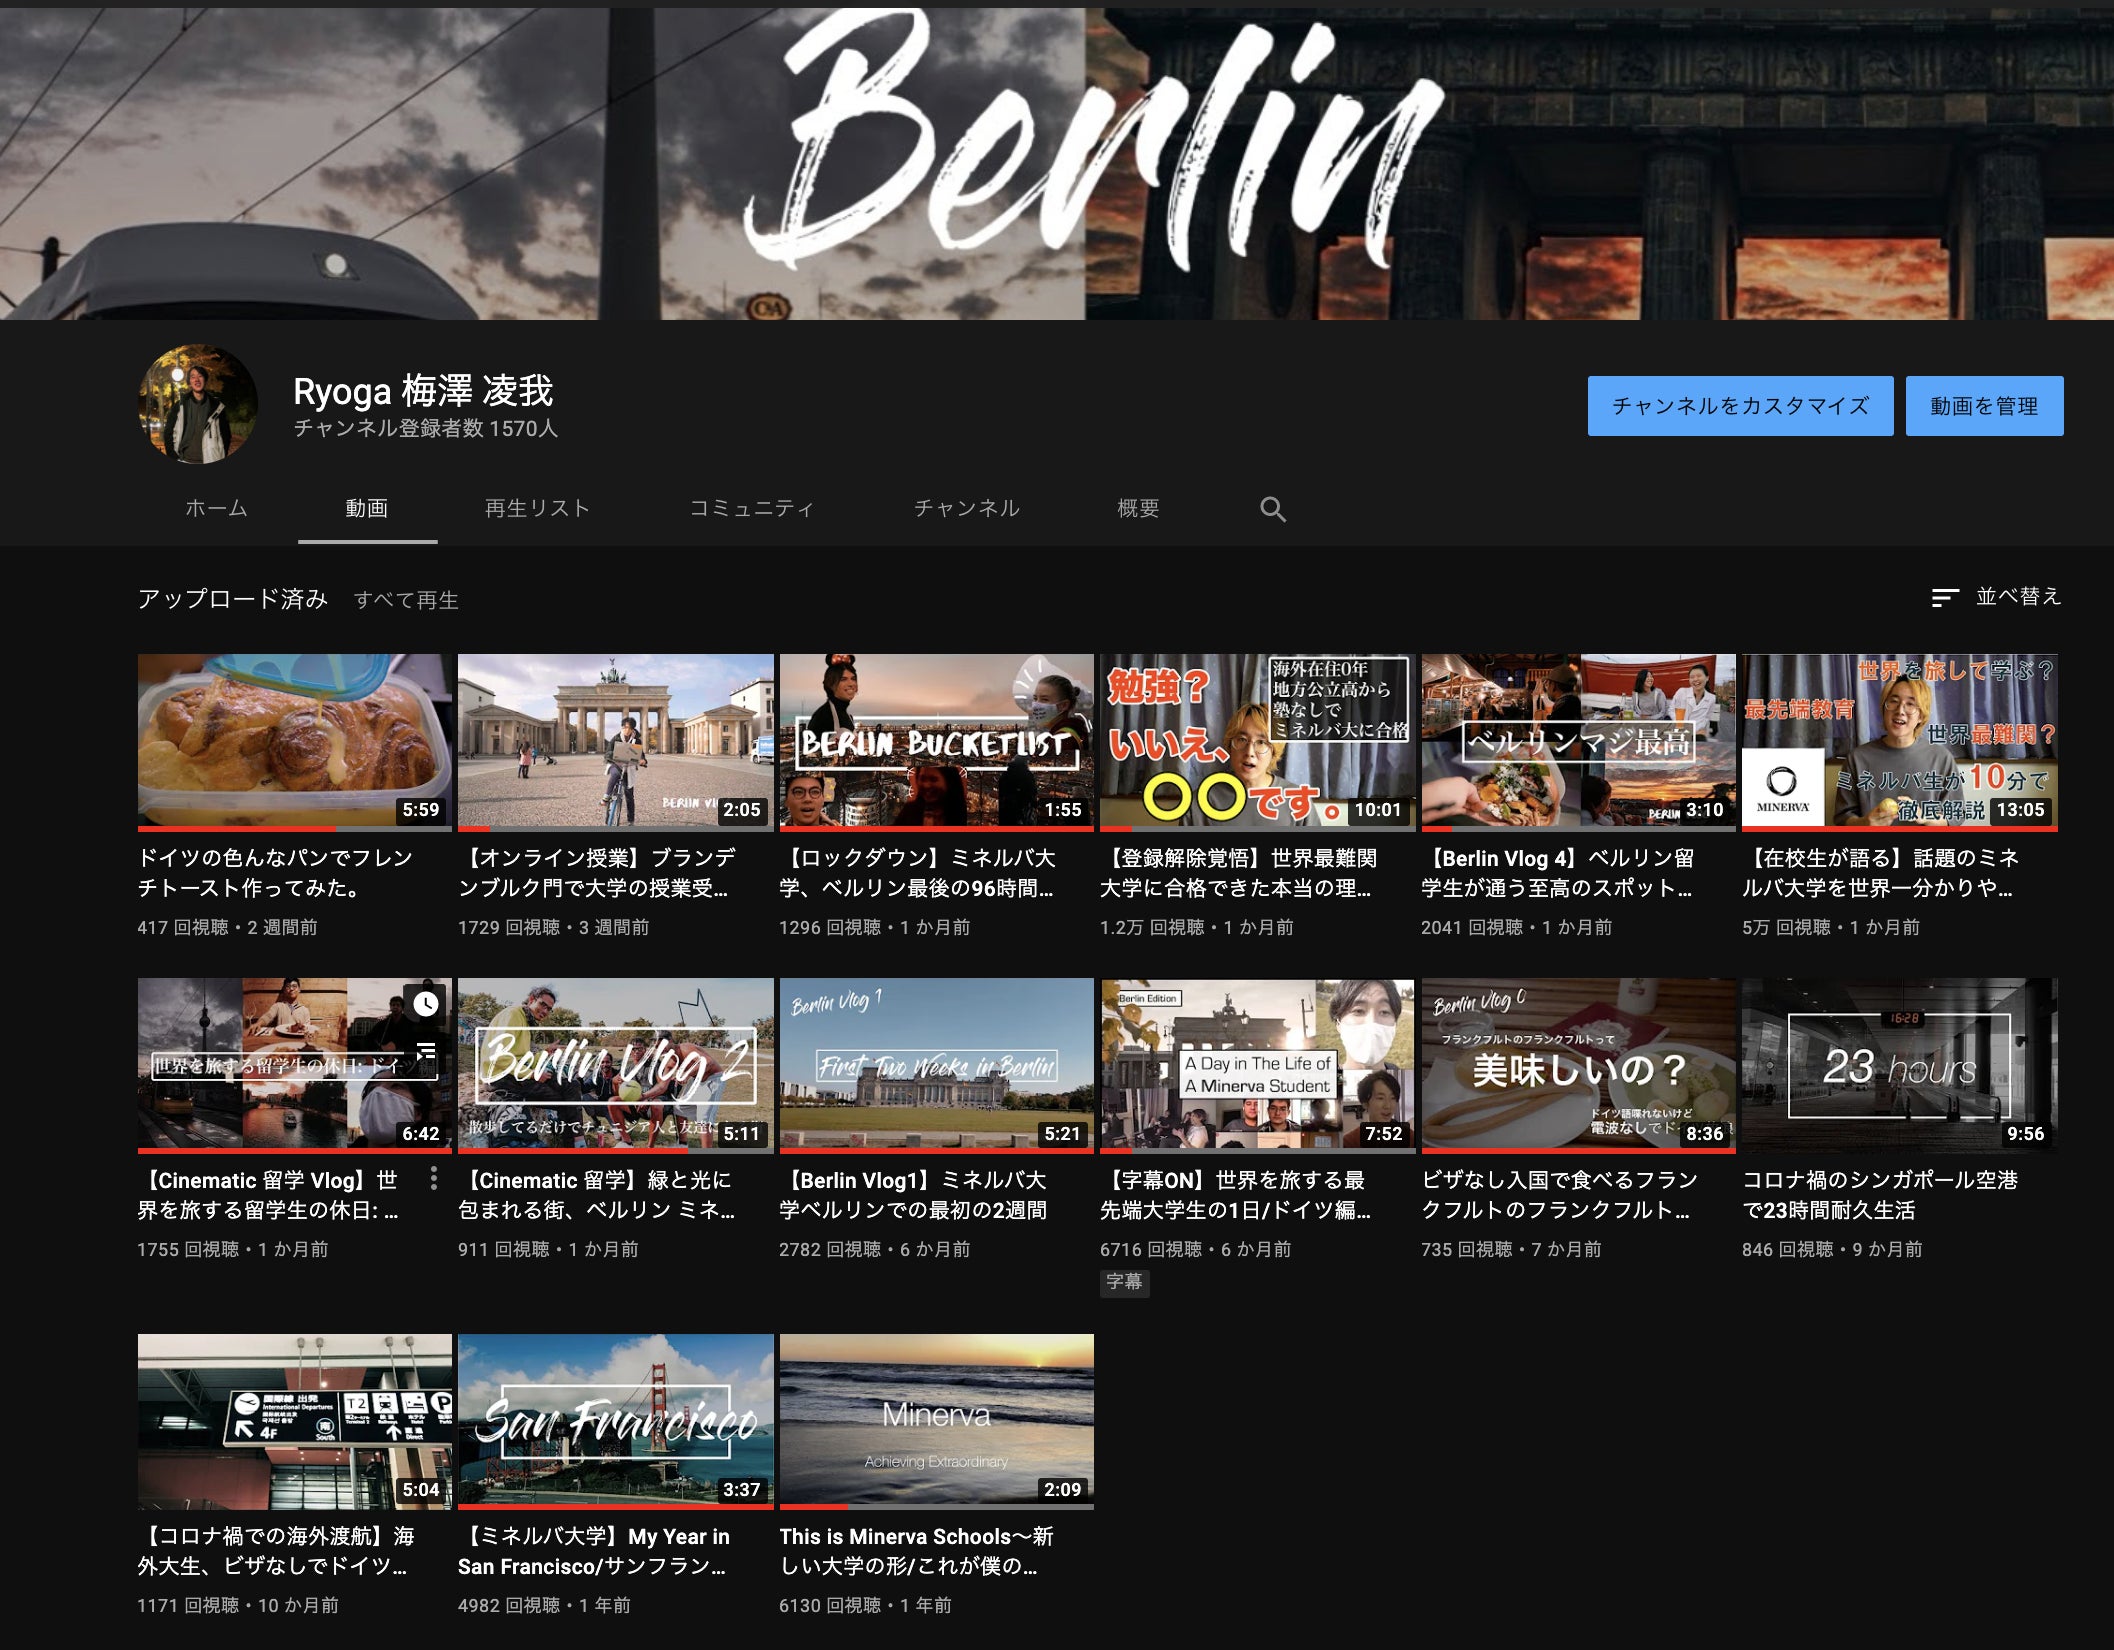Viewport: 2114px width, 1650px height.
Task: Open 23 hours video thumbnail
Action: 1898,1064
